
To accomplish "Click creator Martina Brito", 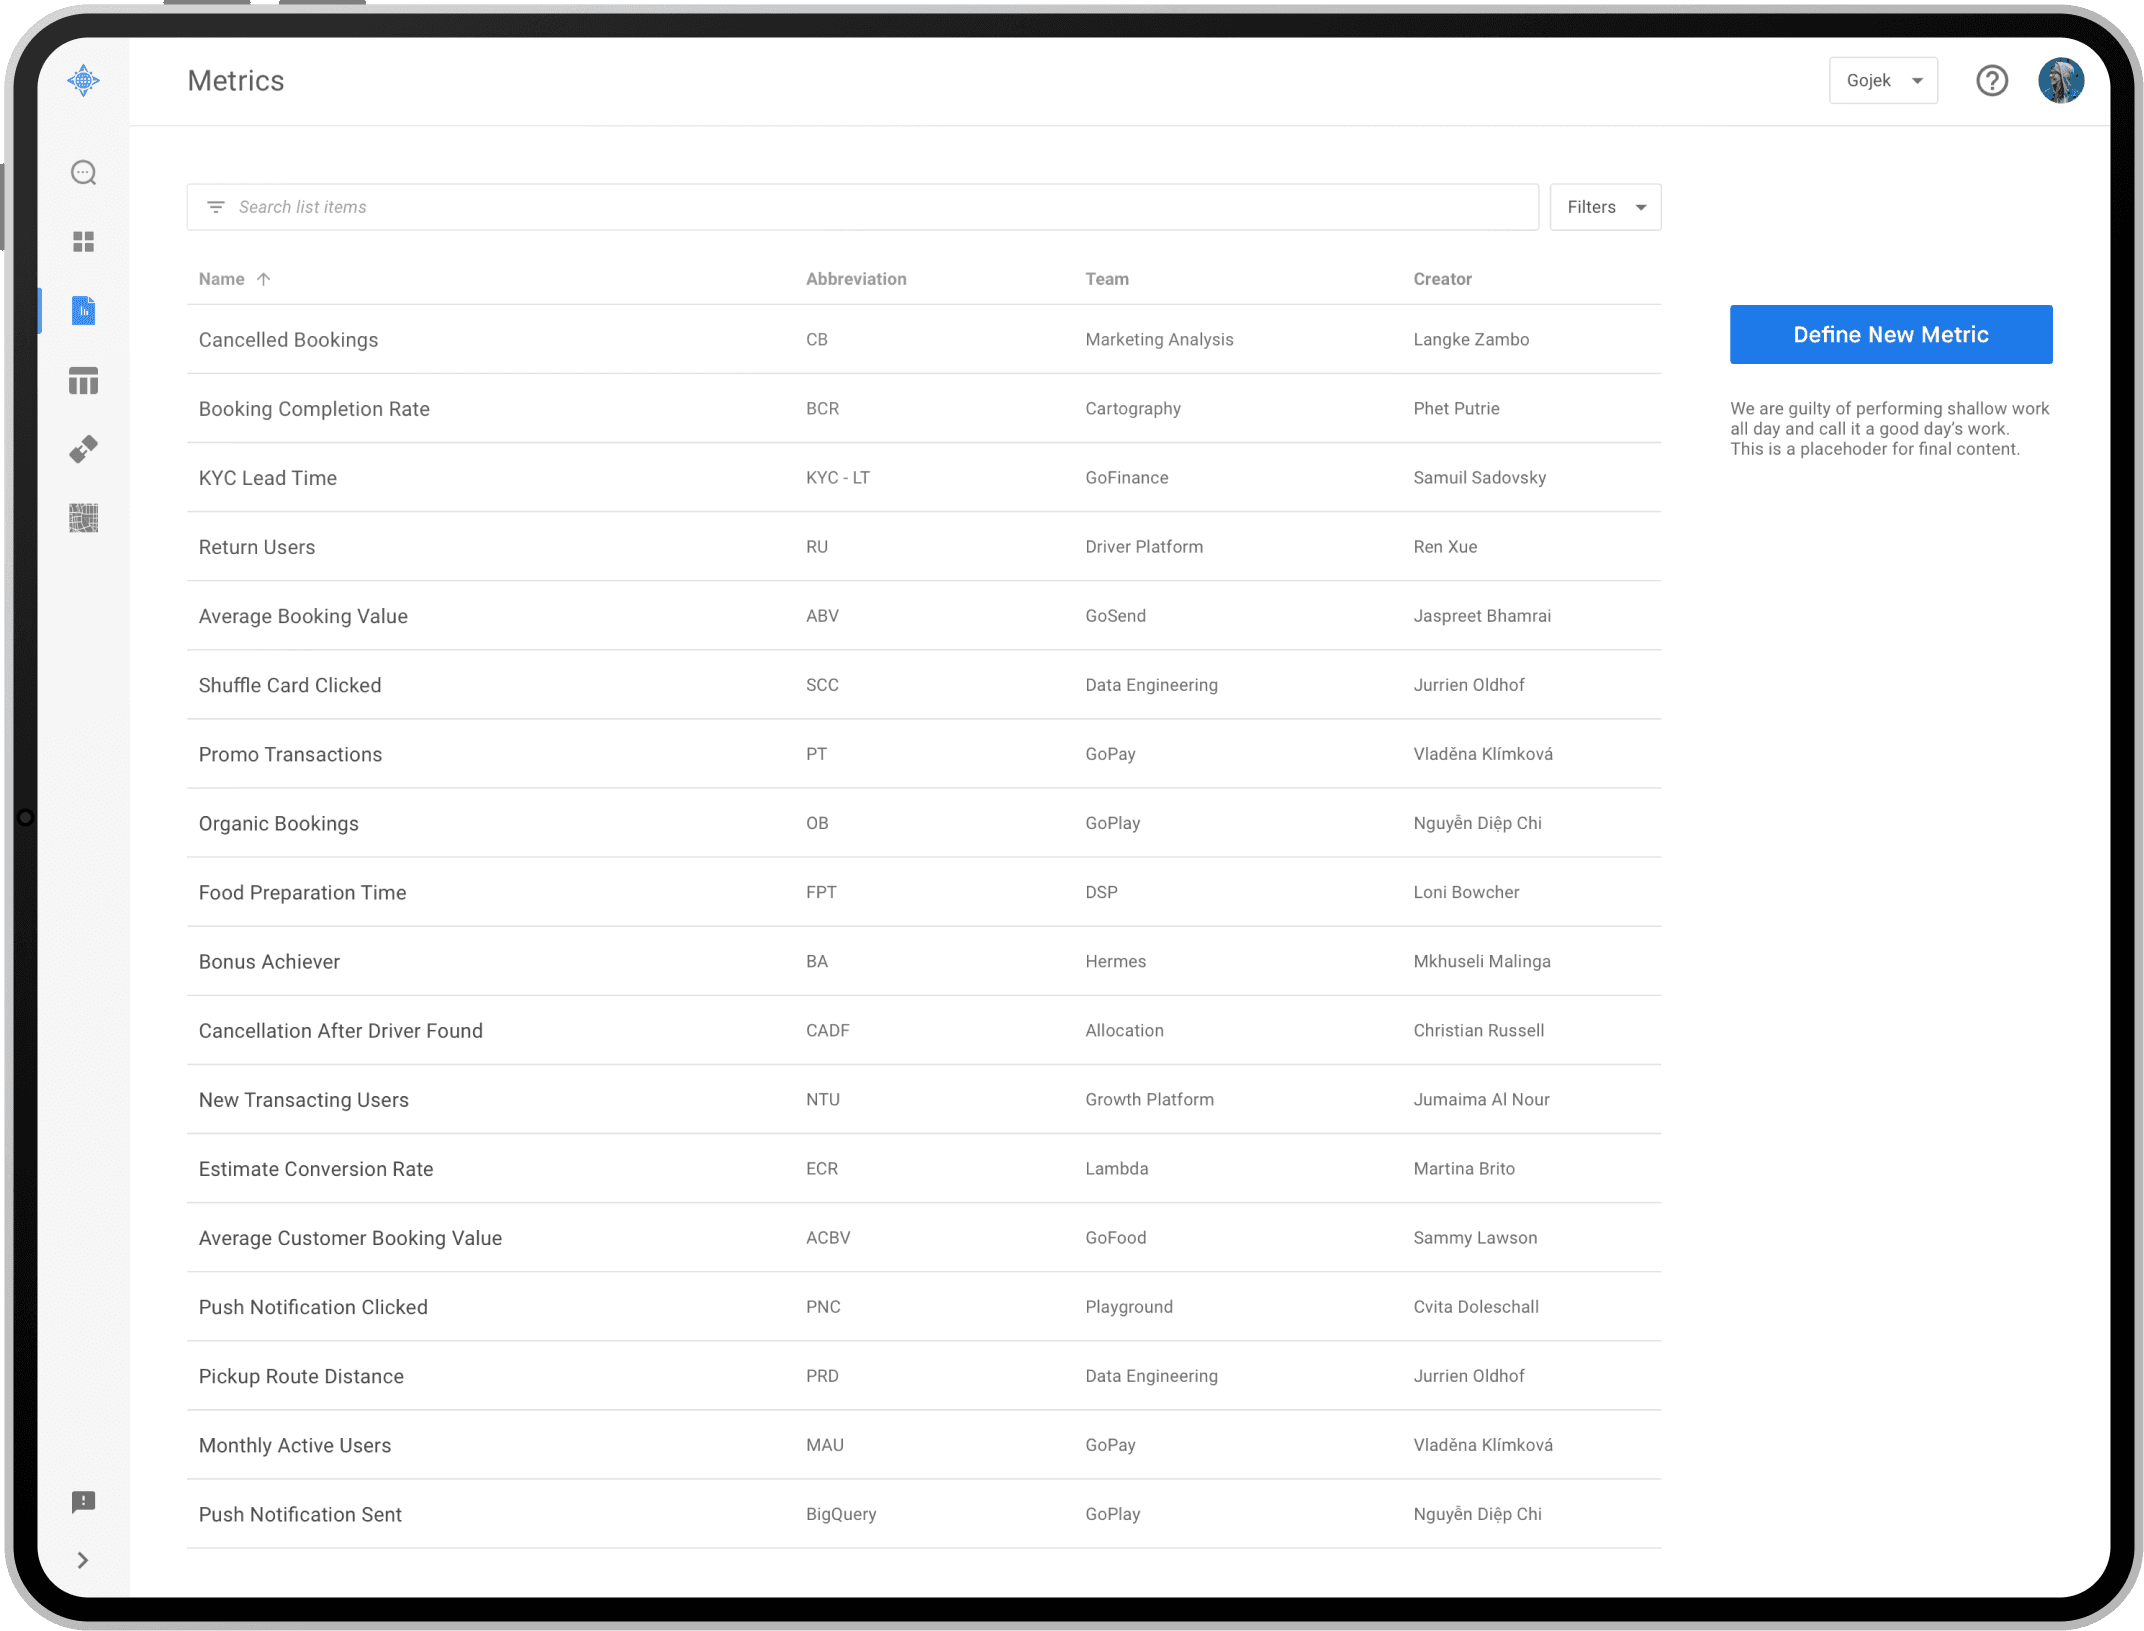I will point(1463,1168).
